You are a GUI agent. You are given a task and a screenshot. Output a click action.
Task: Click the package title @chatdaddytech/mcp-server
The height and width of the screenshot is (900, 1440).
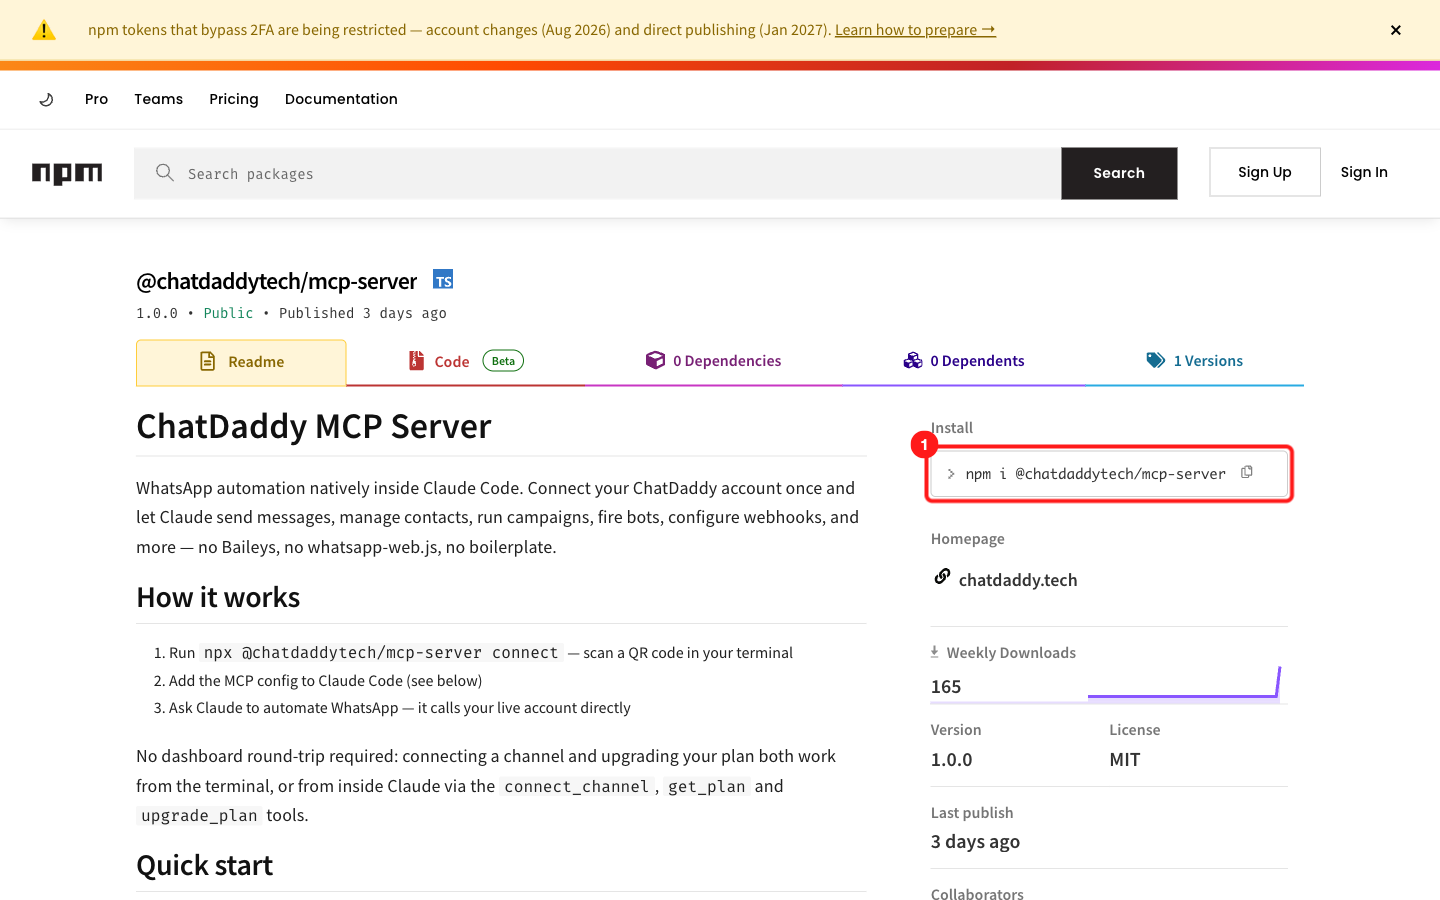(x=277, y=281)
